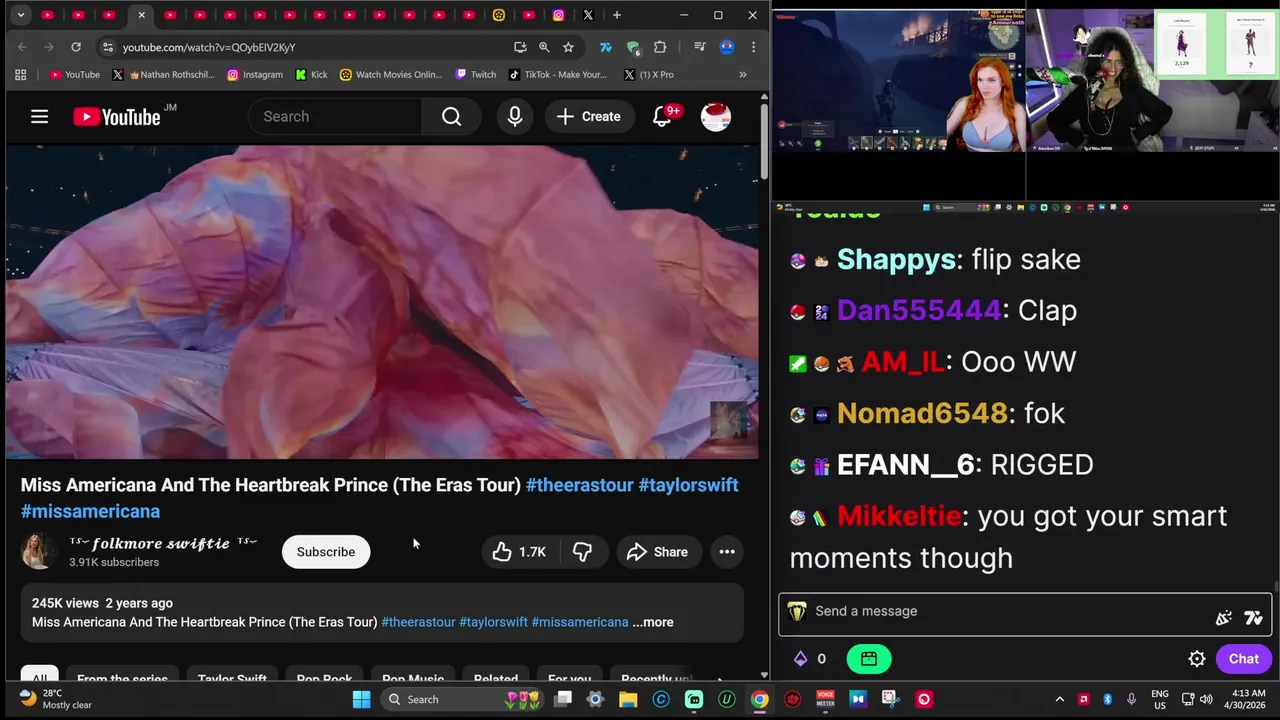Viewport: 1280px width, 720px height.
Task: Click the Create button on YouTube
Action: click(589, 117)
